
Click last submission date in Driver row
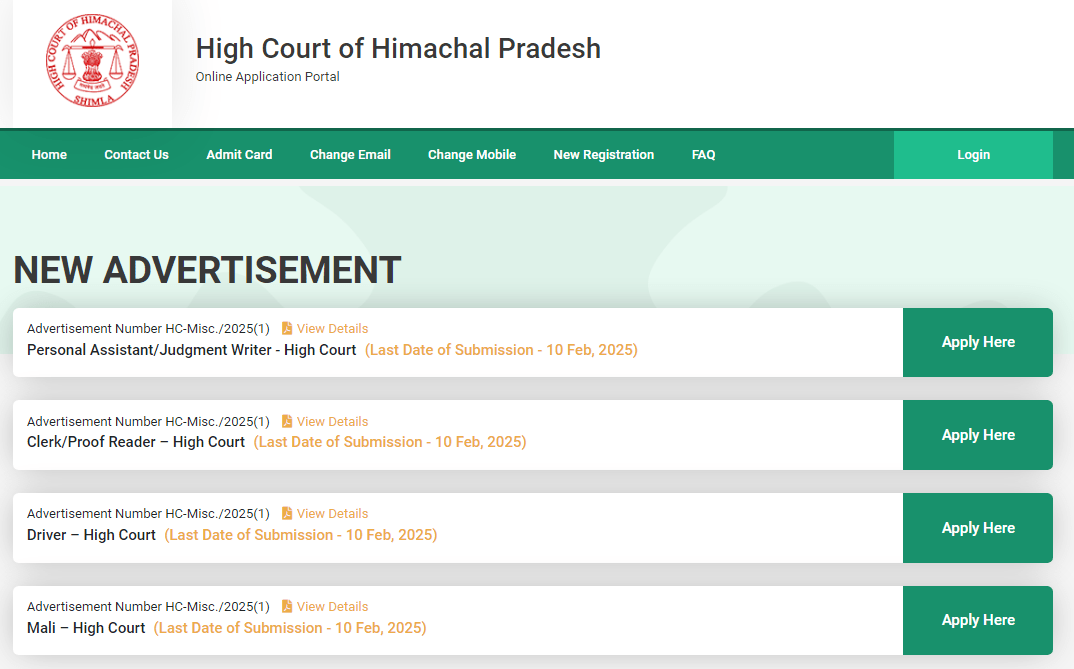click(301, 535)
